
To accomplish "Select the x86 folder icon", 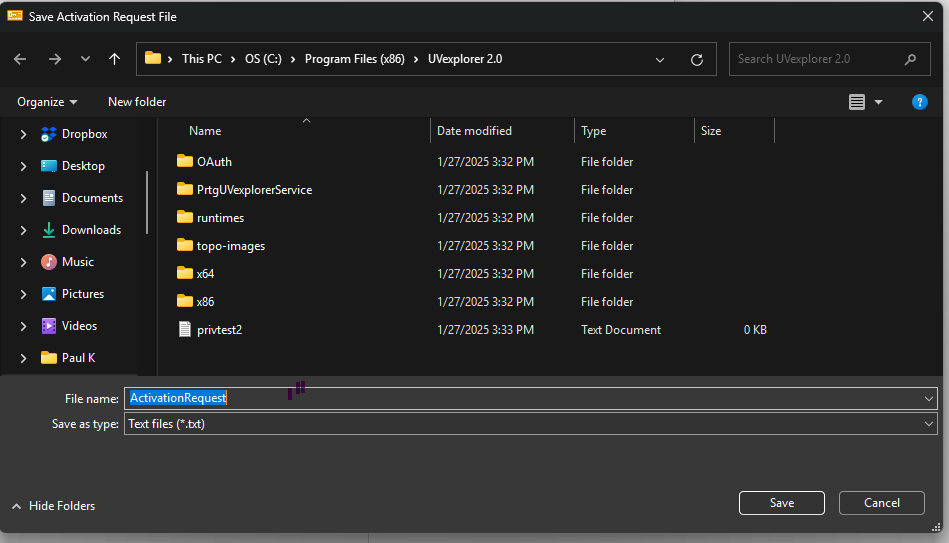I will click(x=185, y=301).
